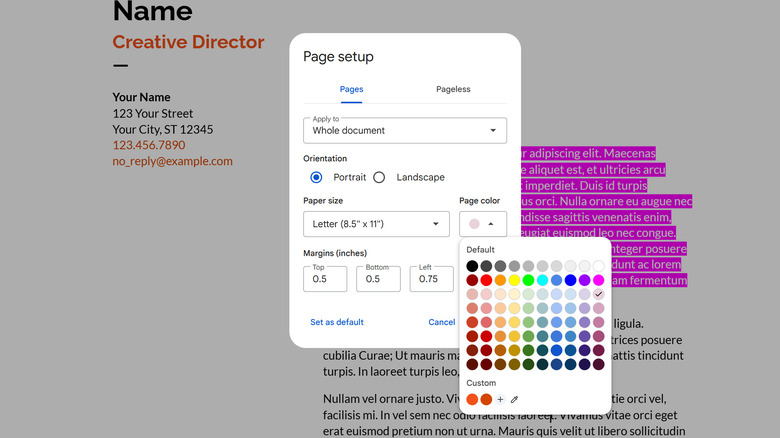This screenshot has height=438, width=780.
Task: Choose the magenta color swatch
Action: (598, 280)
